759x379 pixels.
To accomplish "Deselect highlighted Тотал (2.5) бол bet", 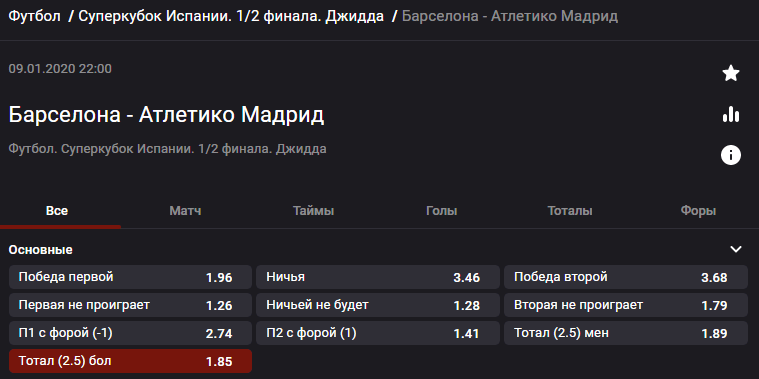I will pos(131,361).
